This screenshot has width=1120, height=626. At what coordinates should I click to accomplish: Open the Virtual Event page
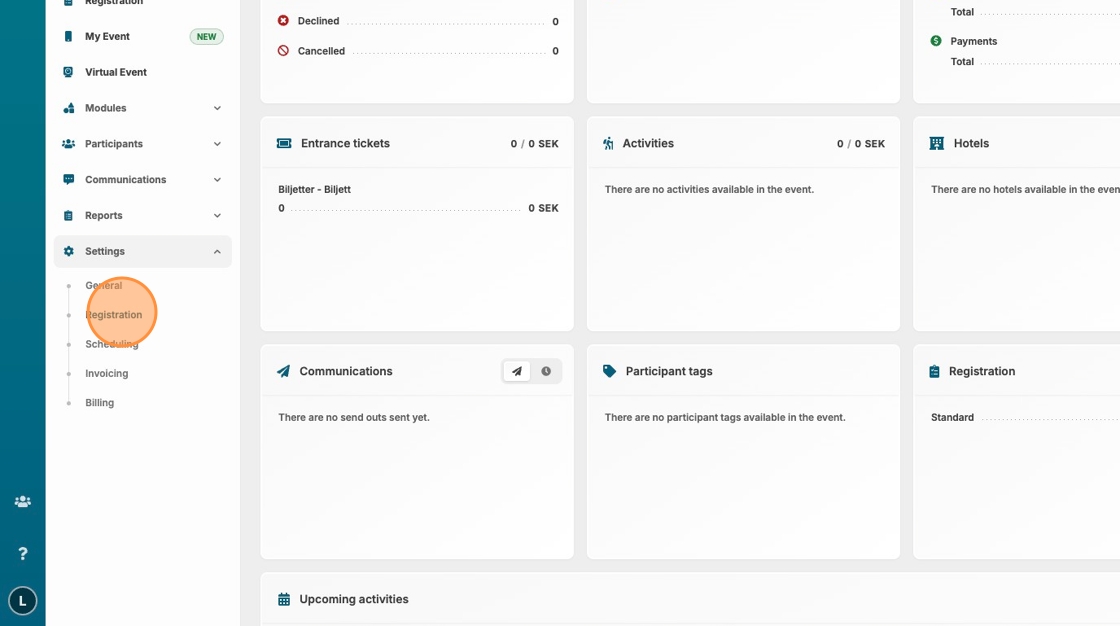pos(115,72)
